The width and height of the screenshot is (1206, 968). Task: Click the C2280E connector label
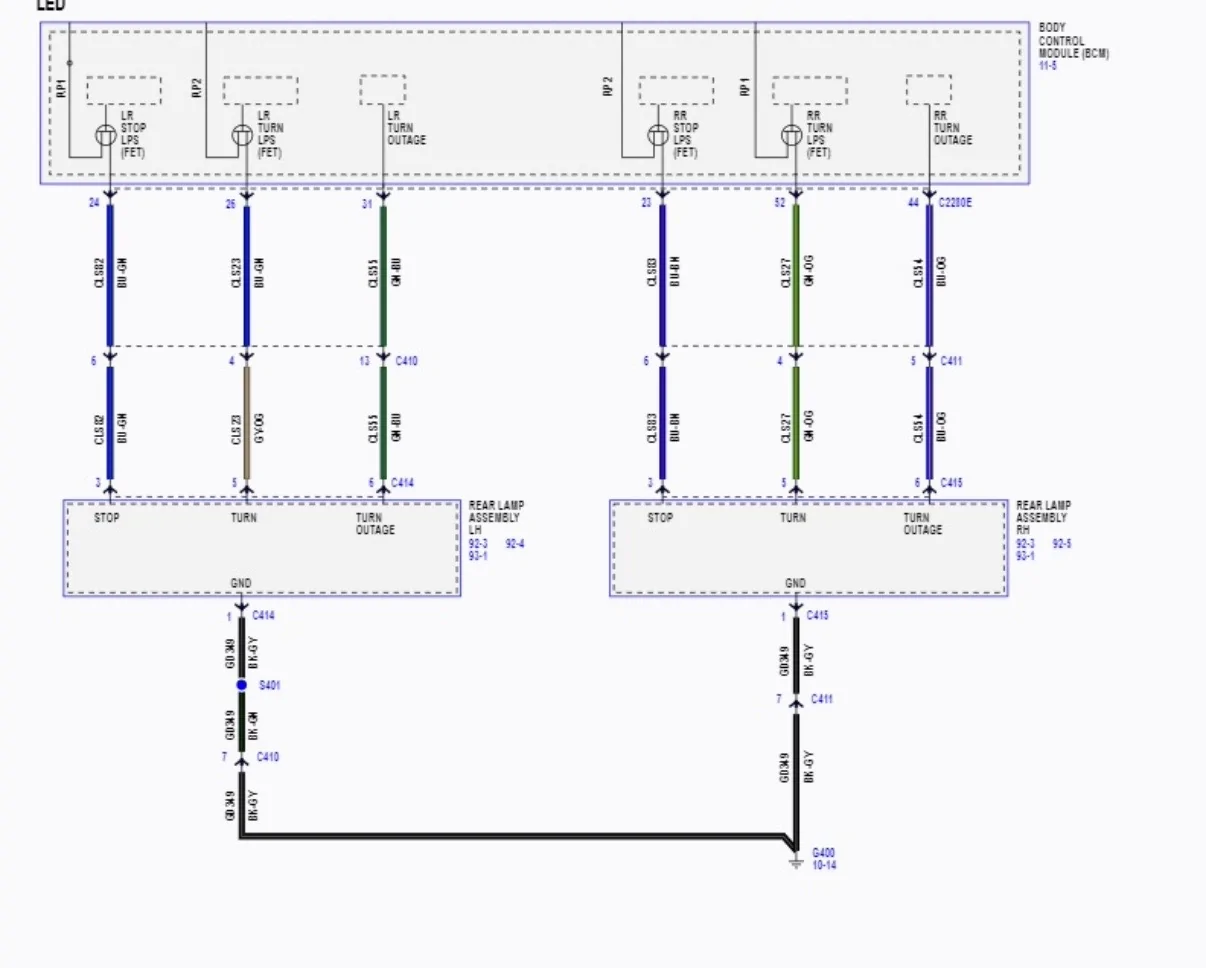pyautogui.click(x=957, y=204)
